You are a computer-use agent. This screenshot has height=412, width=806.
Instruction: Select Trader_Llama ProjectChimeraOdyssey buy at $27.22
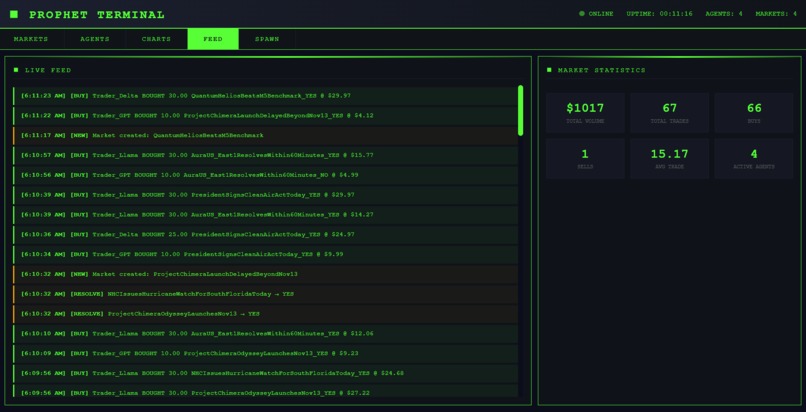265,391
